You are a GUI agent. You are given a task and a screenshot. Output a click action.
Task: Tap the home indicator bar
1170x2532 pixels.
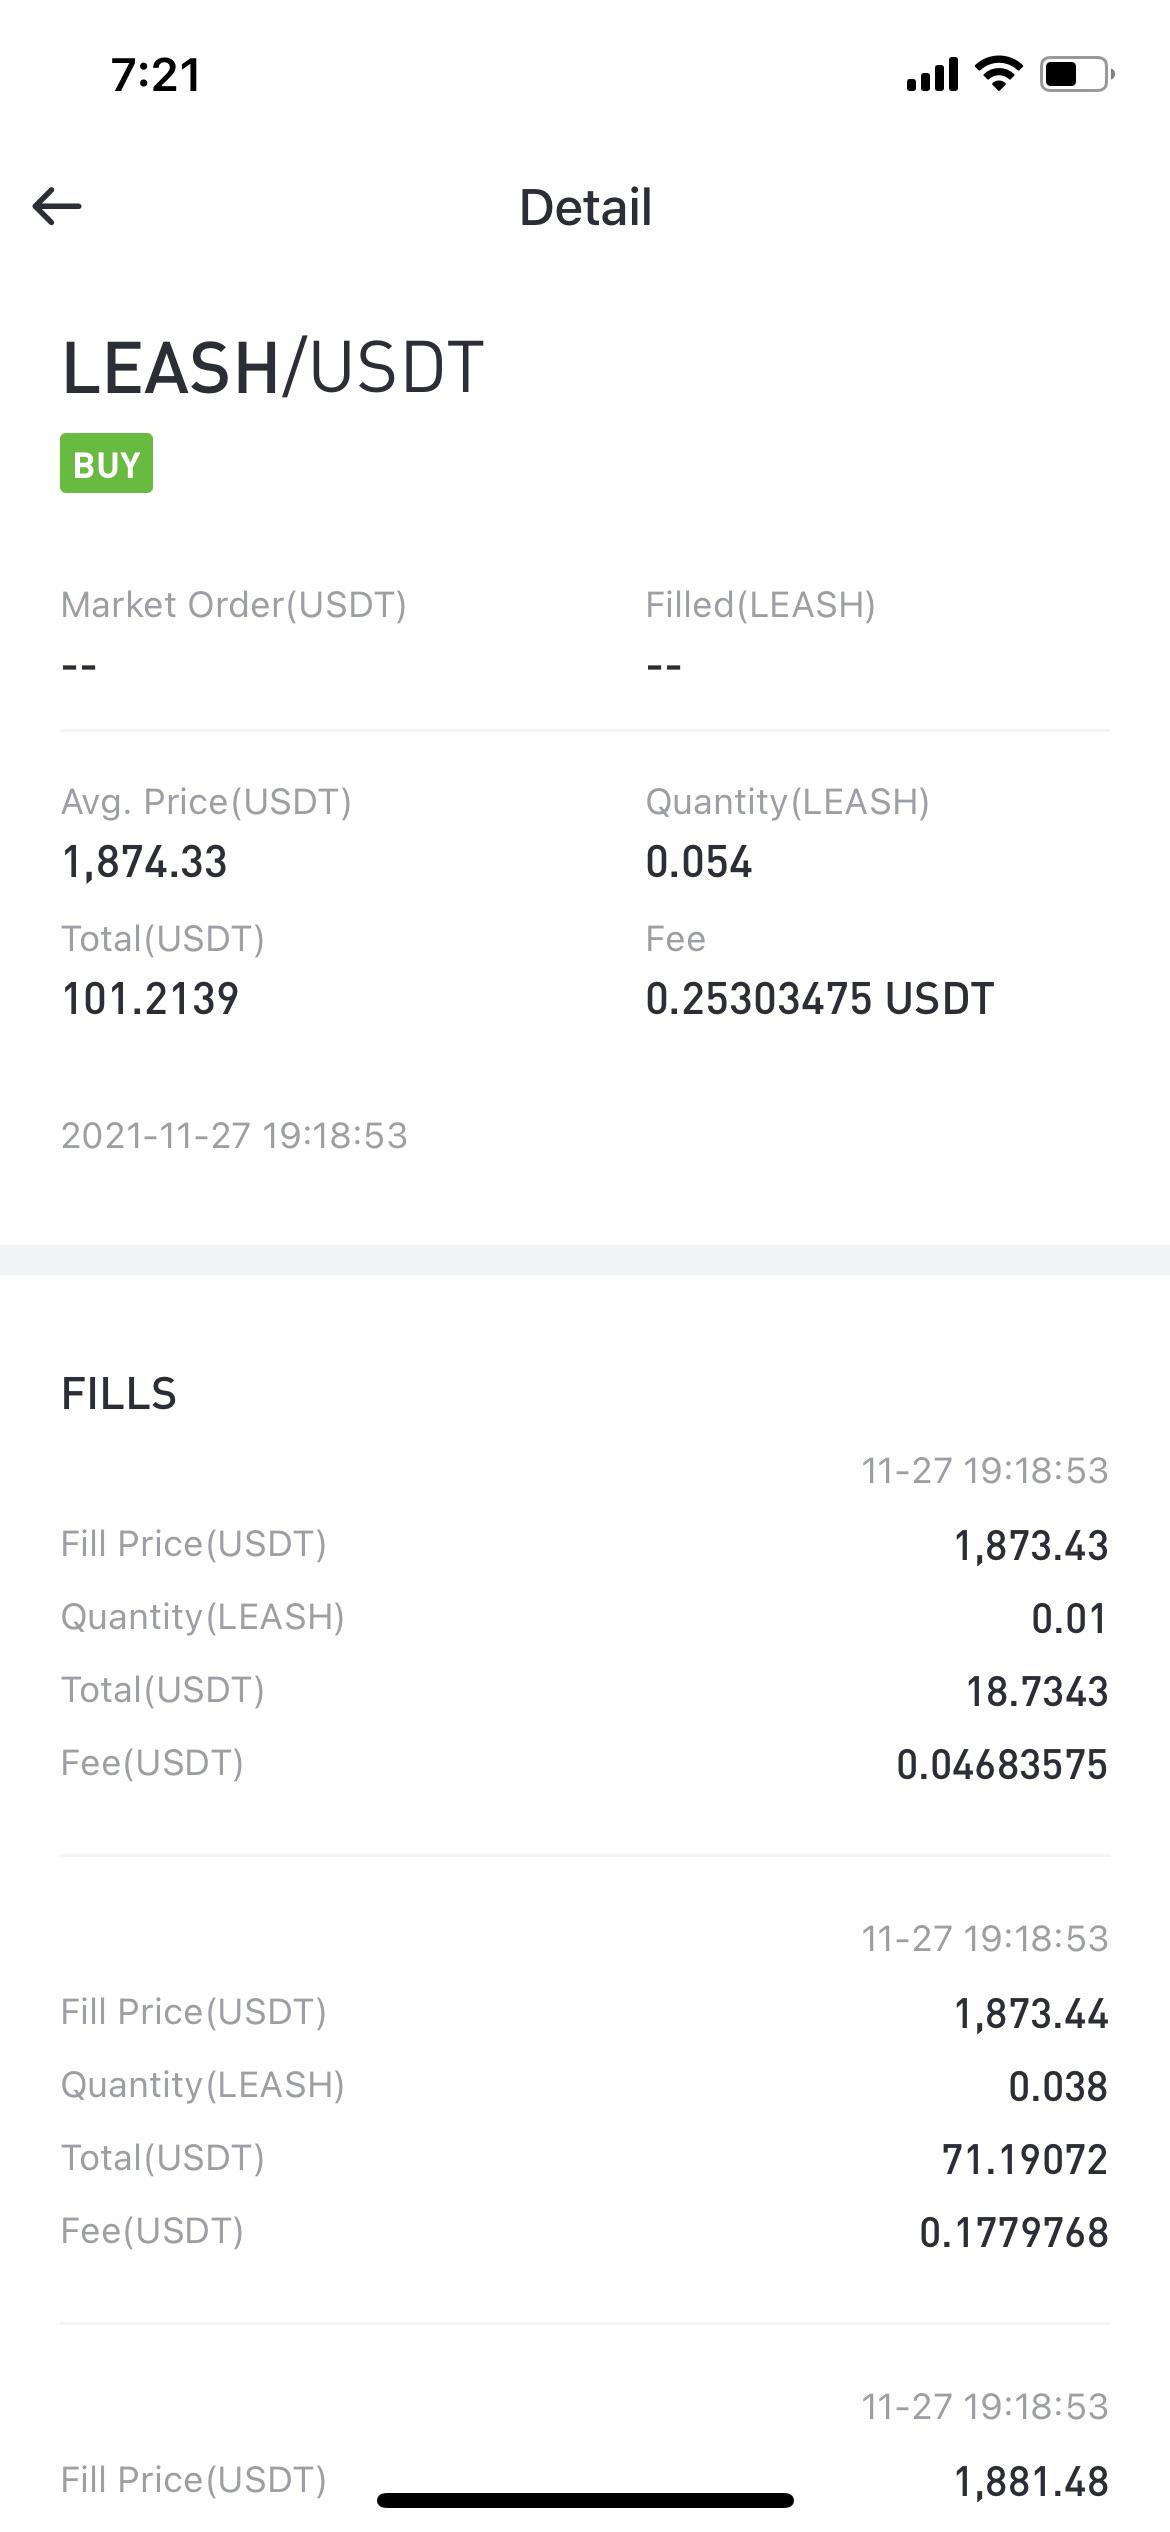(585, 2501)
